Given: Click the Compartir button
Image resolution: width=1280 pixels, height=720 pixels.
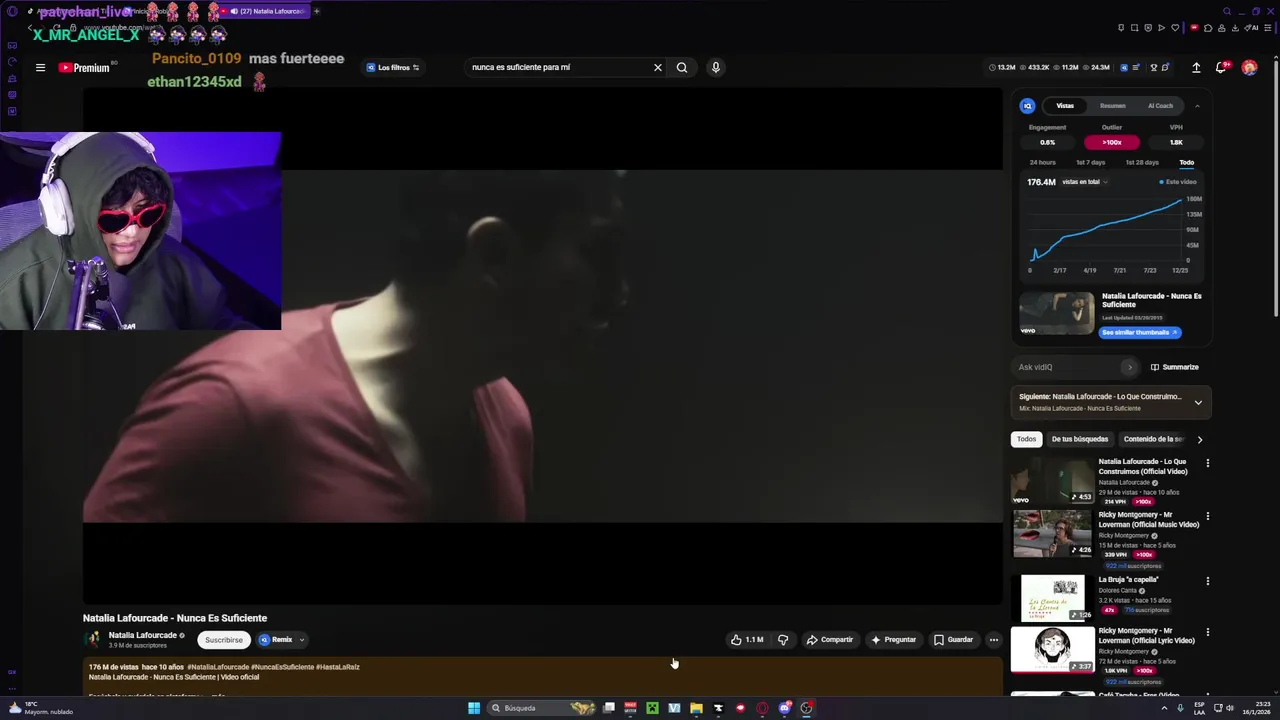Looking at the screenshot, I should (830, 640).
